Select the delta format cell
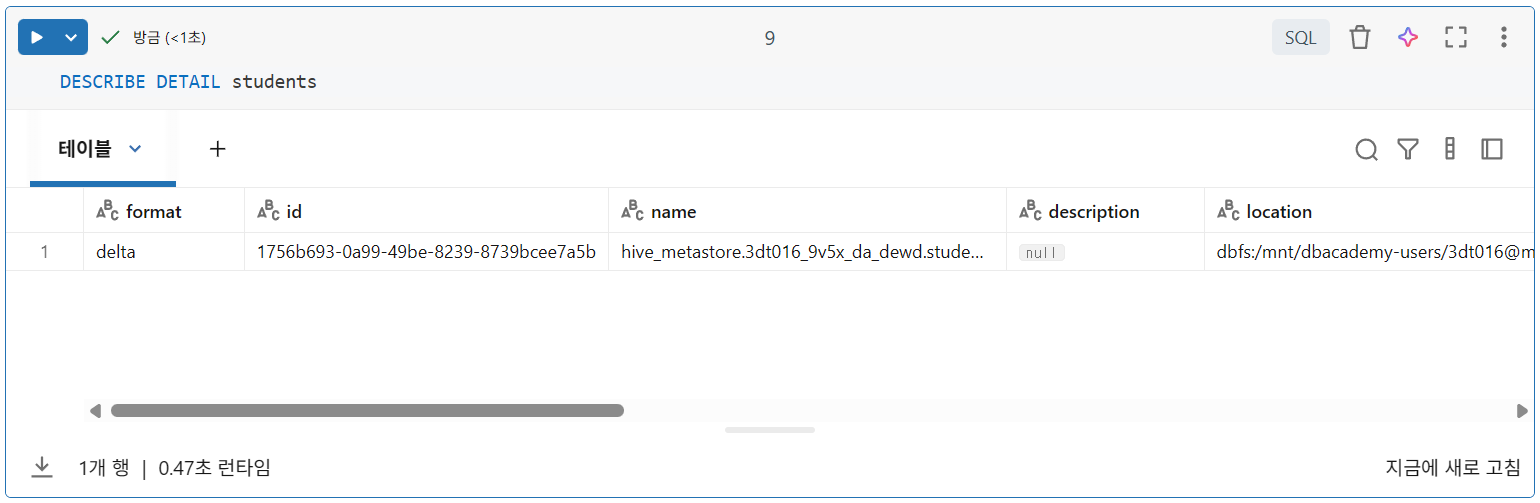The width and height of the screenshot is (1540, 503). [x=116, y=252]
